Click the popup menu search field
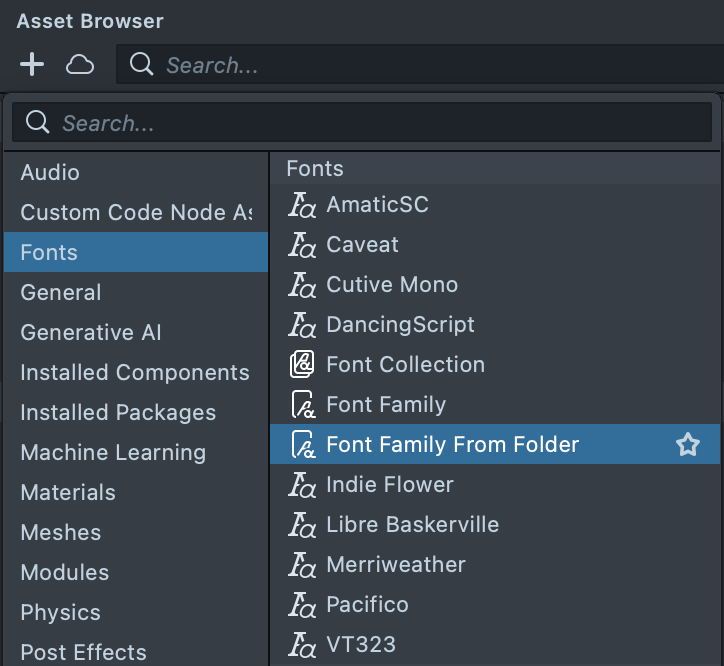The width and height of the screenshot is (724, 666). tap(380, 123)
